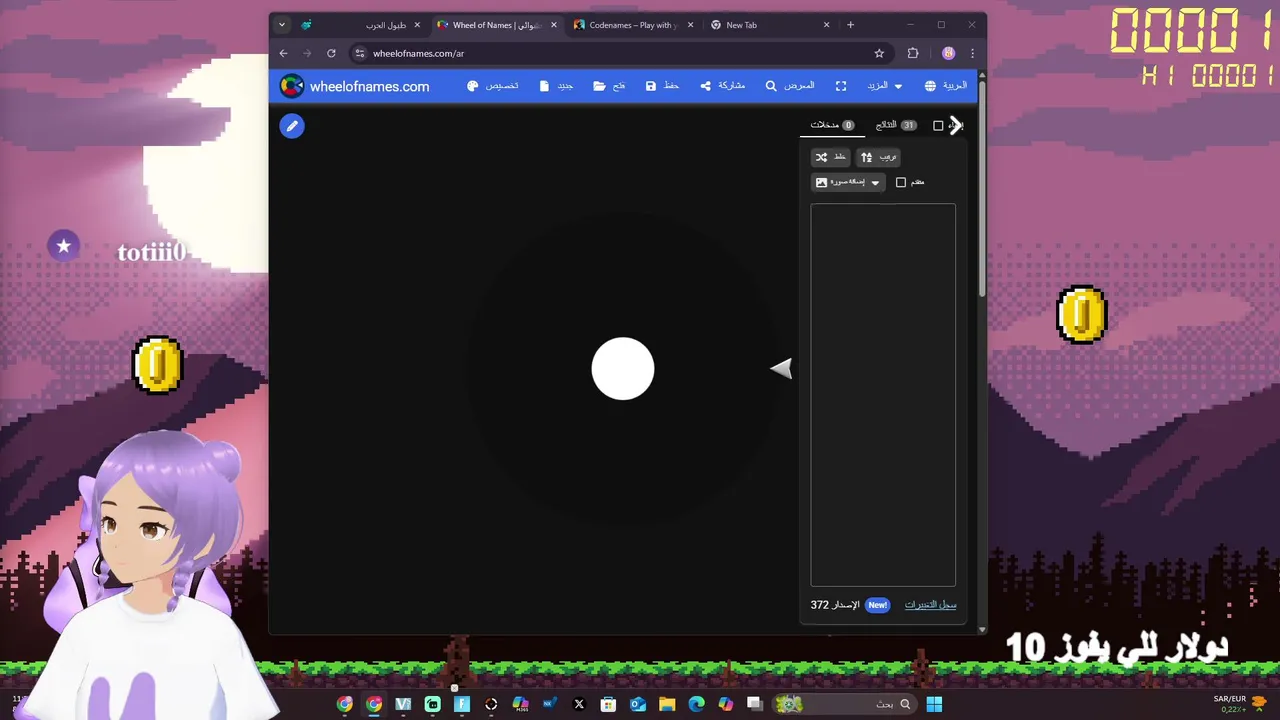The image size is (1280, 720).
Task: Open the gallery (المعرض) search
Action: coord(790,86)
